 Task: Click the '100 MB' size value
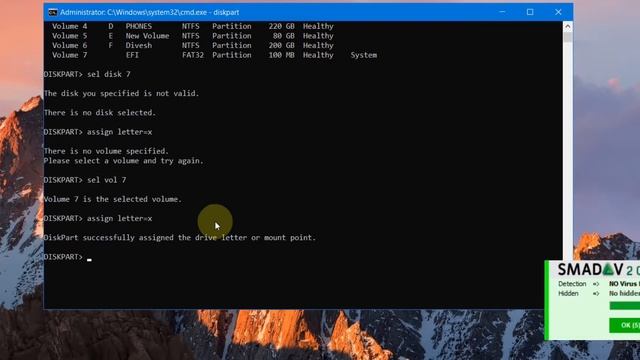click(x=281, y=55)
